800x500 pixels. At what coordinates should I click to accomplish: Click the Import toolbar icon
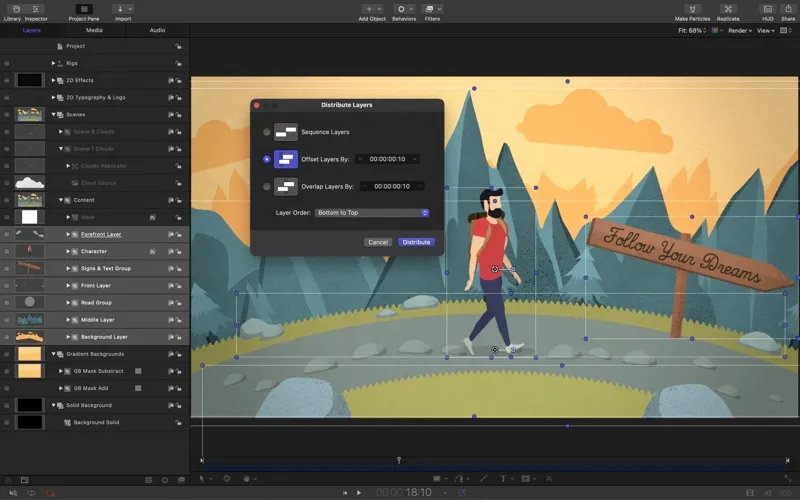[x=122, y=9]
